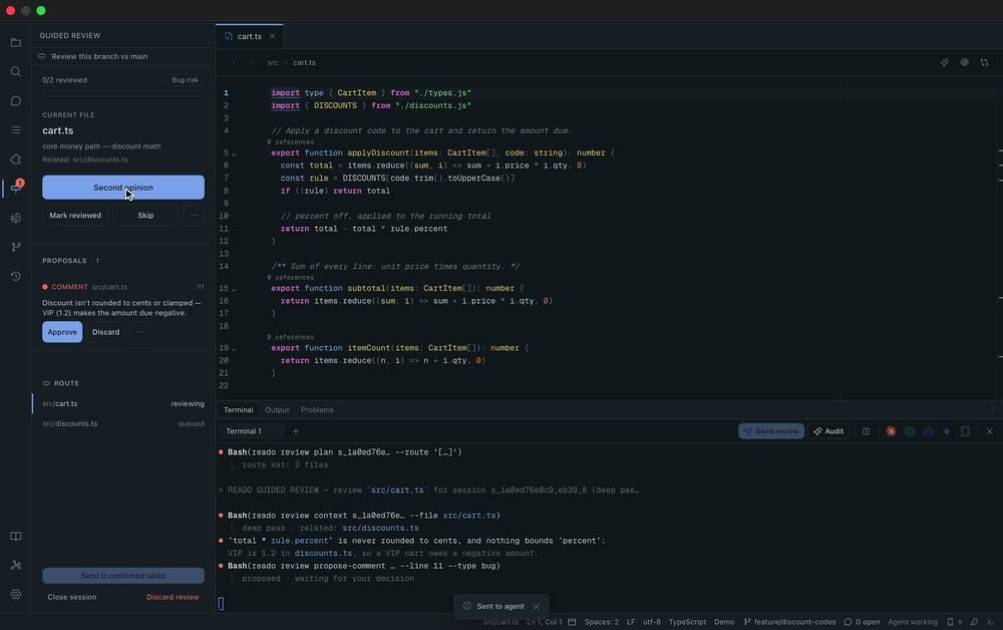Switch to the Output panel tab

pyautogui.click(x=277, y=410)
